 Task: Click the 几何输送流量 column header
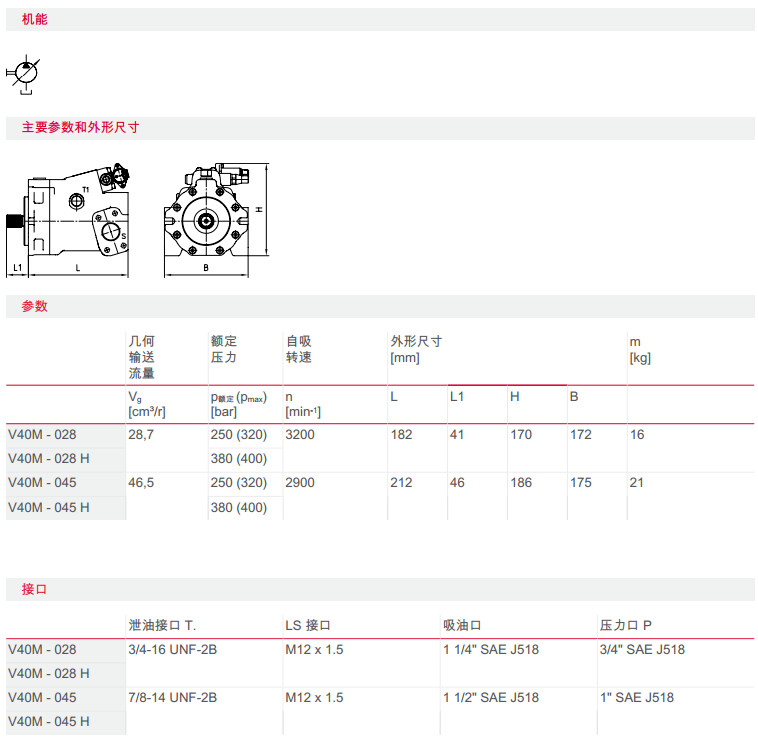click(142, 357)
